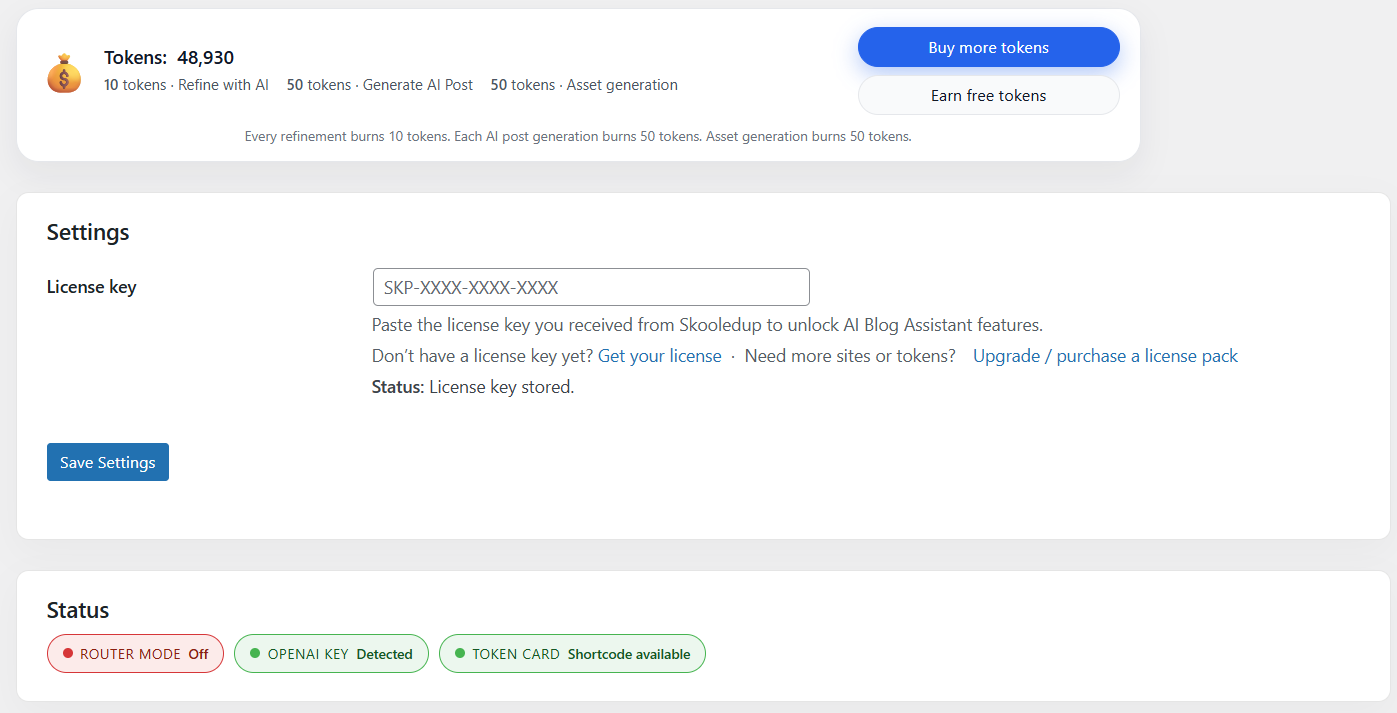Click the License key field label

pos(92,287)
